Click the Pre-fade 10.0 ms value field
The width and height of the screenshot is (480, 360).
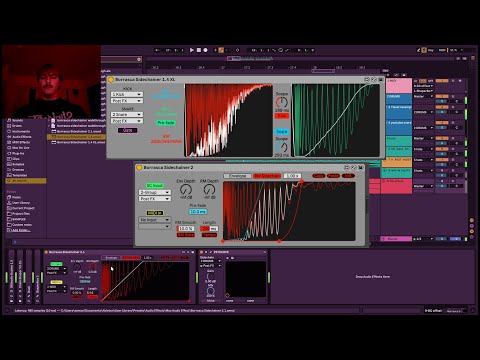click(x=198, y=212)
